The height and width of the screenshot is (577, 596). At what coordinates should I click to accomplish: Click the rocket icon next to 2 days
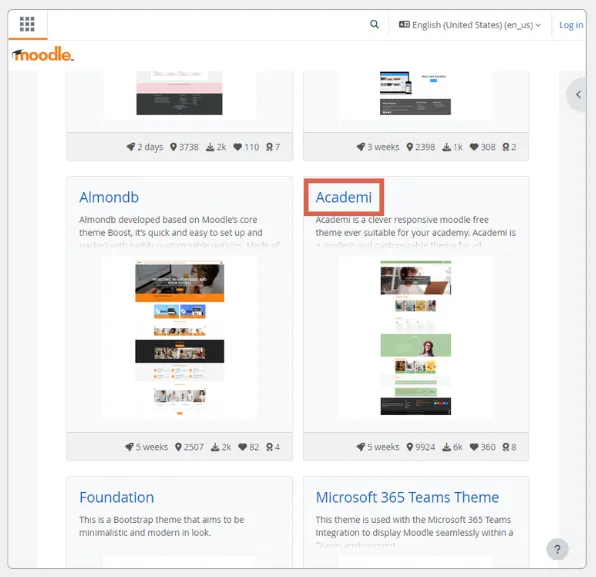131,147
